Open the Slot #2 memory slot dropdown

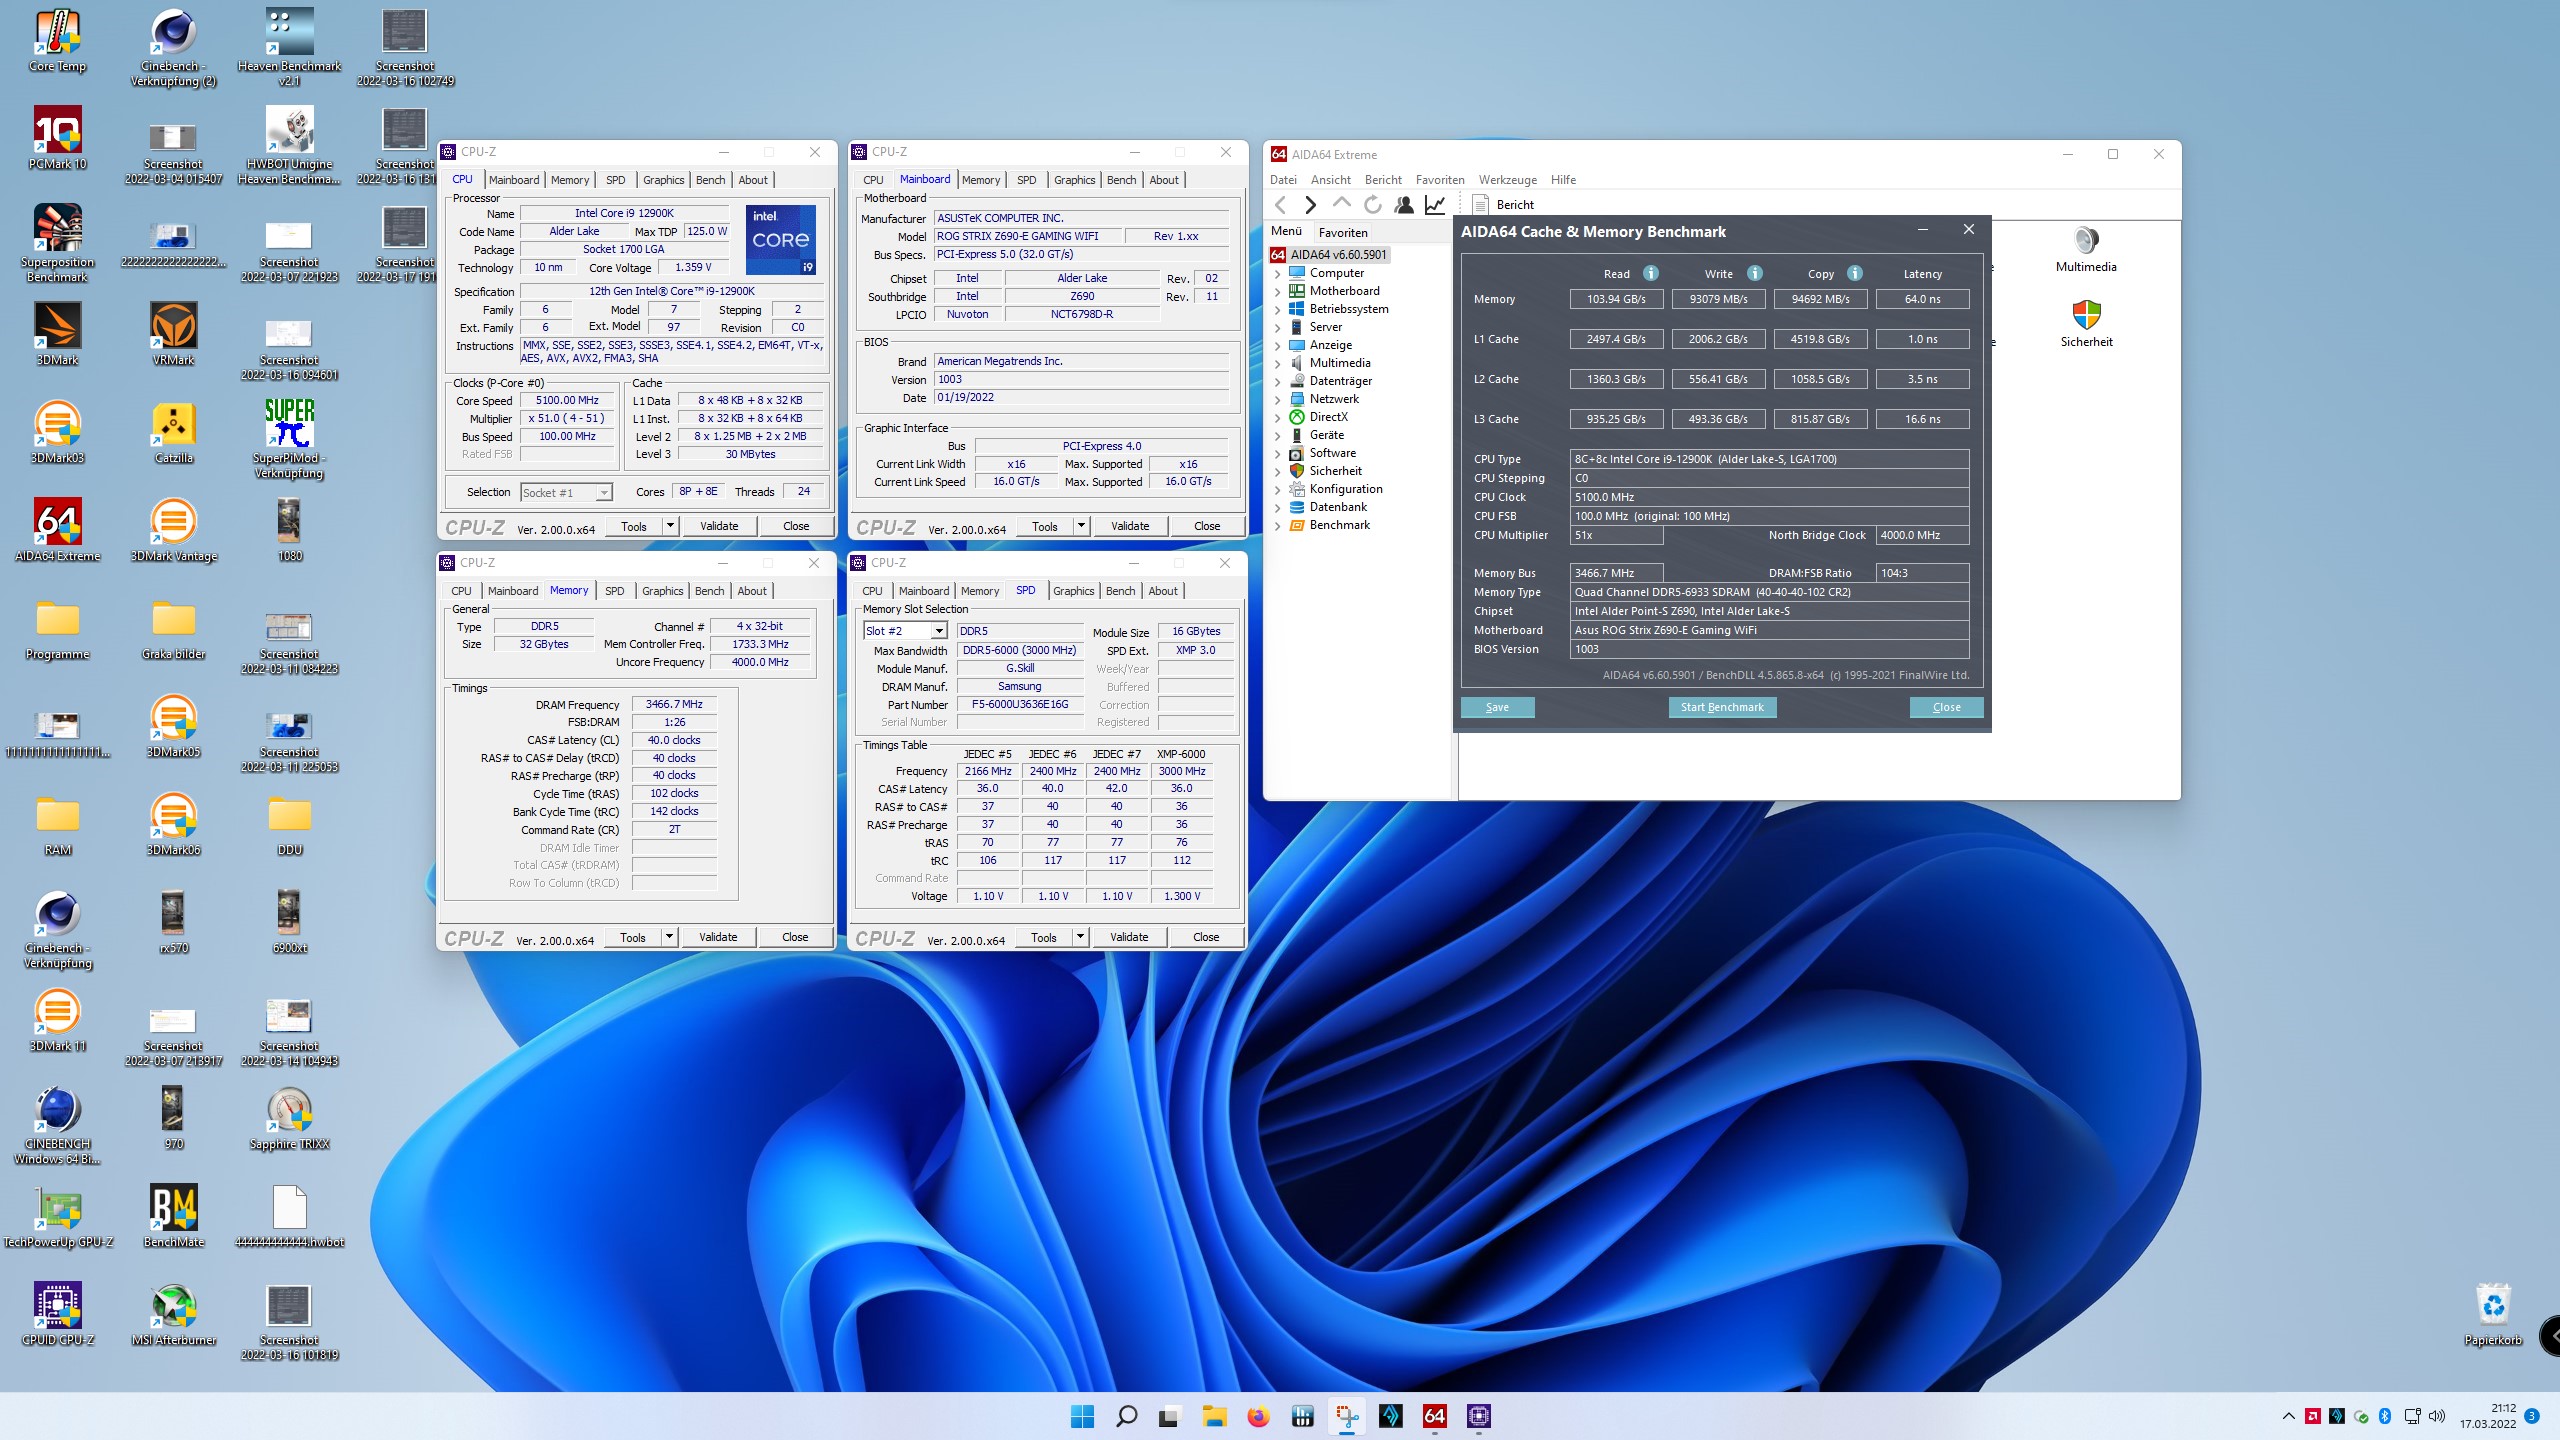pyautogui.click(x=904, y=631)
